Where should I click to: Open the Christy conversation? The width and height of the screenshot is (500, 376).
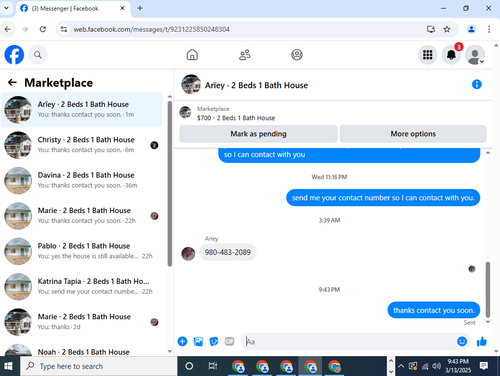tap(81, 145)
